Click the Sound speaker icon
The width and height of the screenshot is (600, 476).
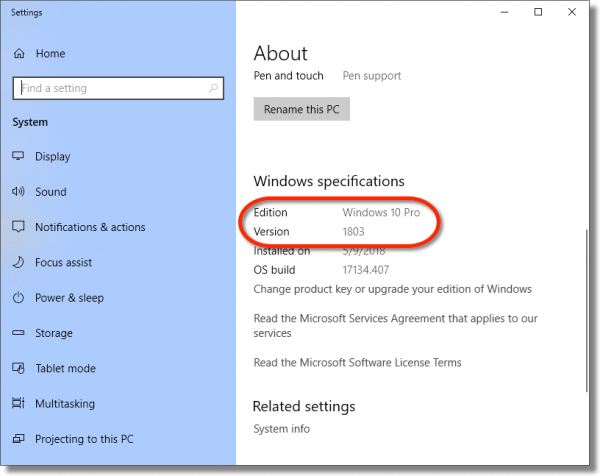[18, 191]
